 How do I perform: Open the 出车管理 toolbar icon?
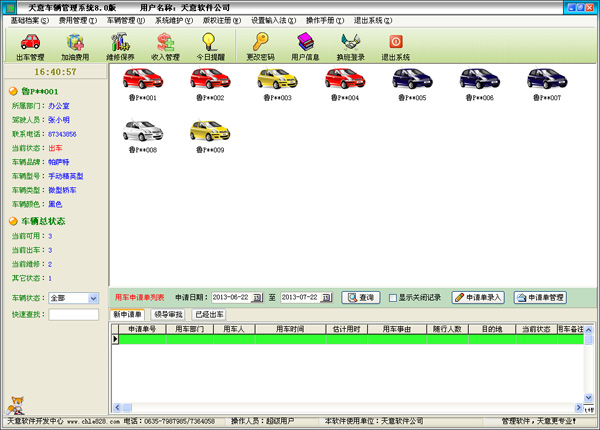30,46
